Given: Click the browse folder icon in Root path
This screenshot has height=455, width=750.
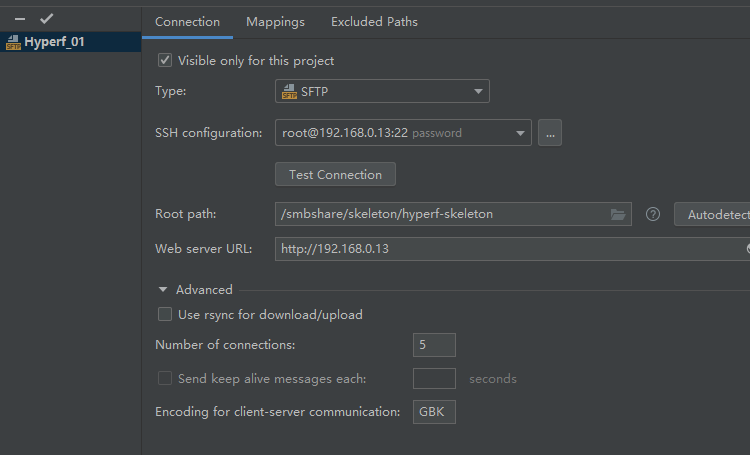Looking at the screenshot, I should [x=618, y=214].
